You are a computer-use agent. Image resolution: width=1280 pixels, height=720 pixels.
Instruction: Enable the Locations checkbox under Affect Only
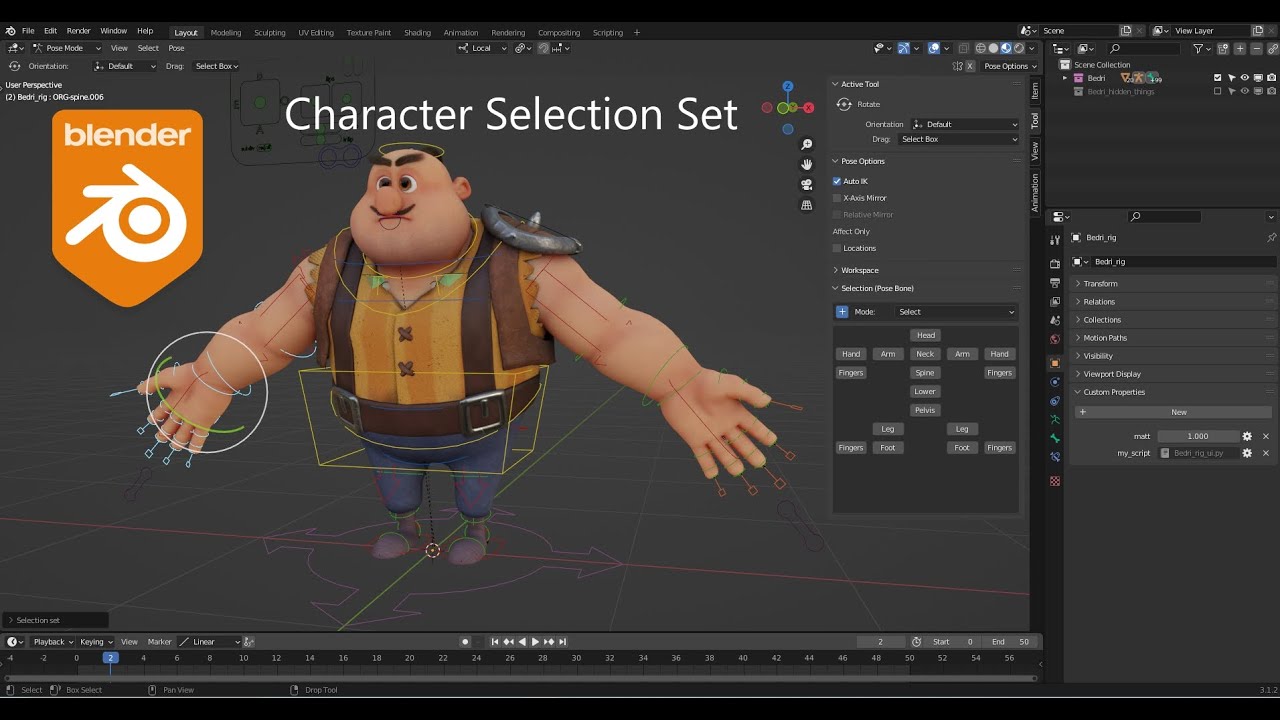coord(837,248)
